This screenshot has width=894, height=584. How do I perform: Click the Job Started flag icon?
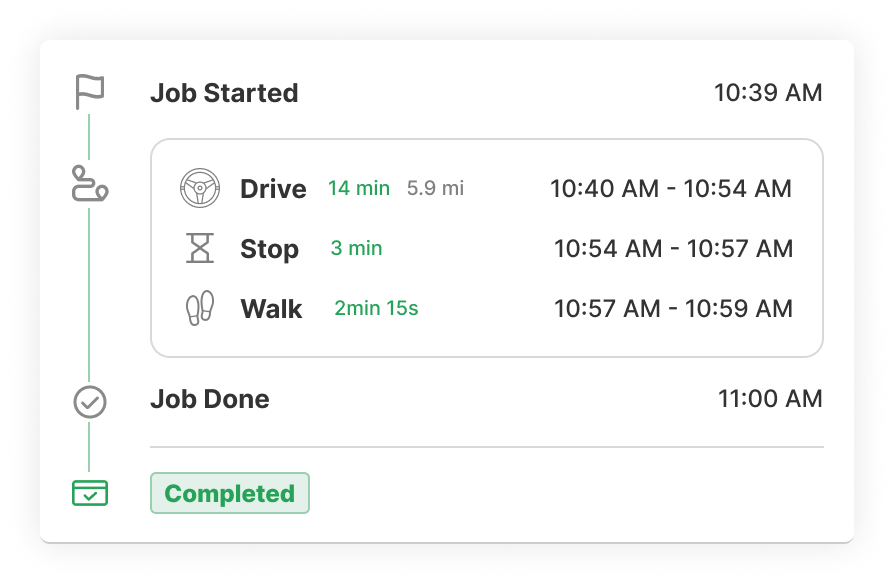click(90, 92)
